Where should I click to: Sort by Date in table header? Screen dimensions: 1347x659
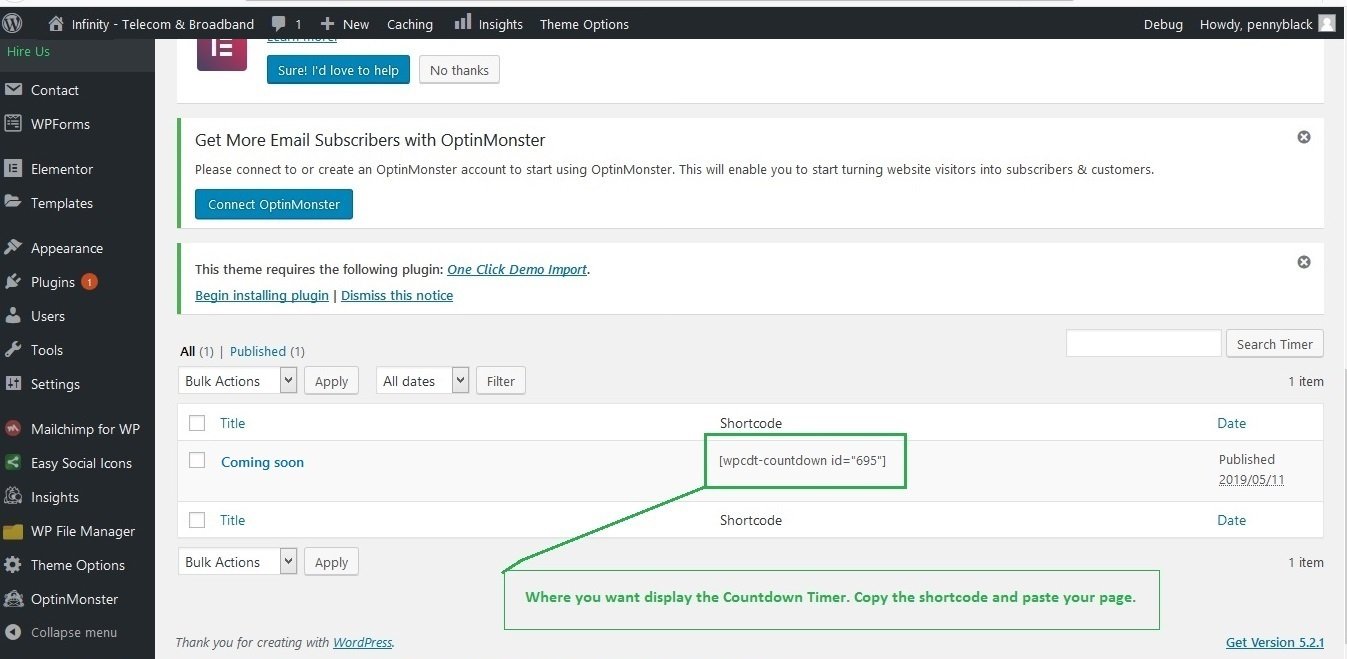click(x=1232, y=423)
